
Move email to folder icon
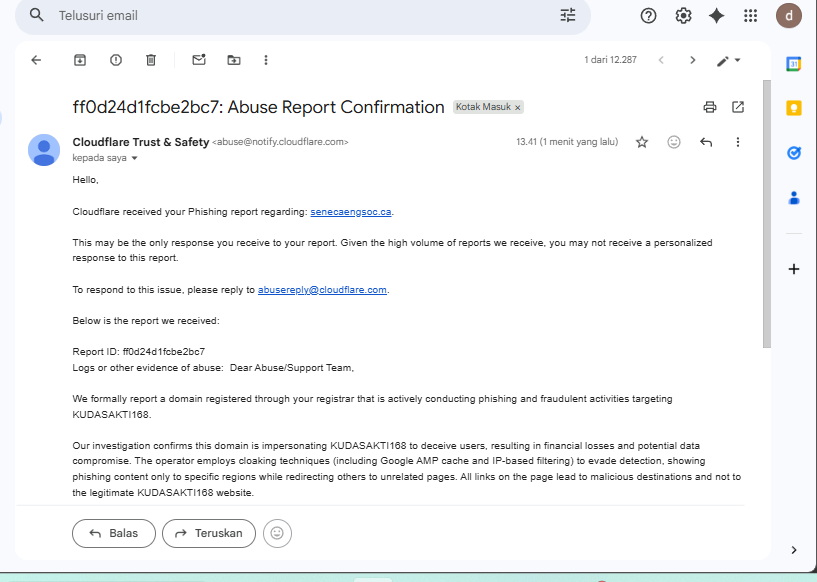234,60
